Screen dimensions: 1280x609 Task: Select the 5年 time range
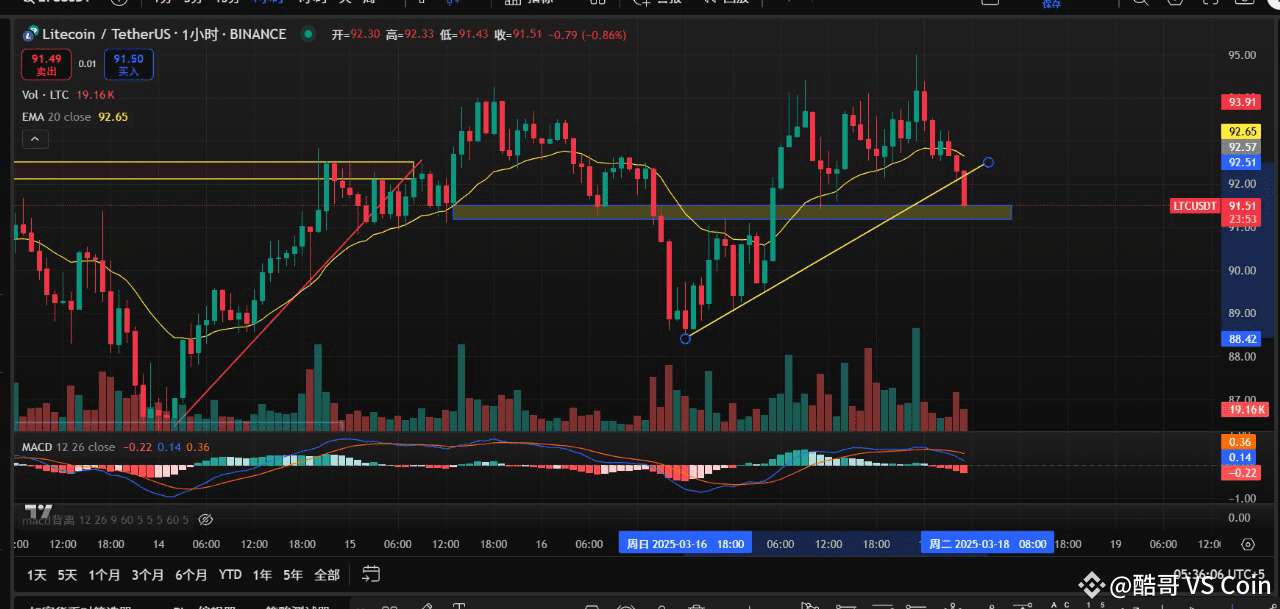click(x=293, y=575)
